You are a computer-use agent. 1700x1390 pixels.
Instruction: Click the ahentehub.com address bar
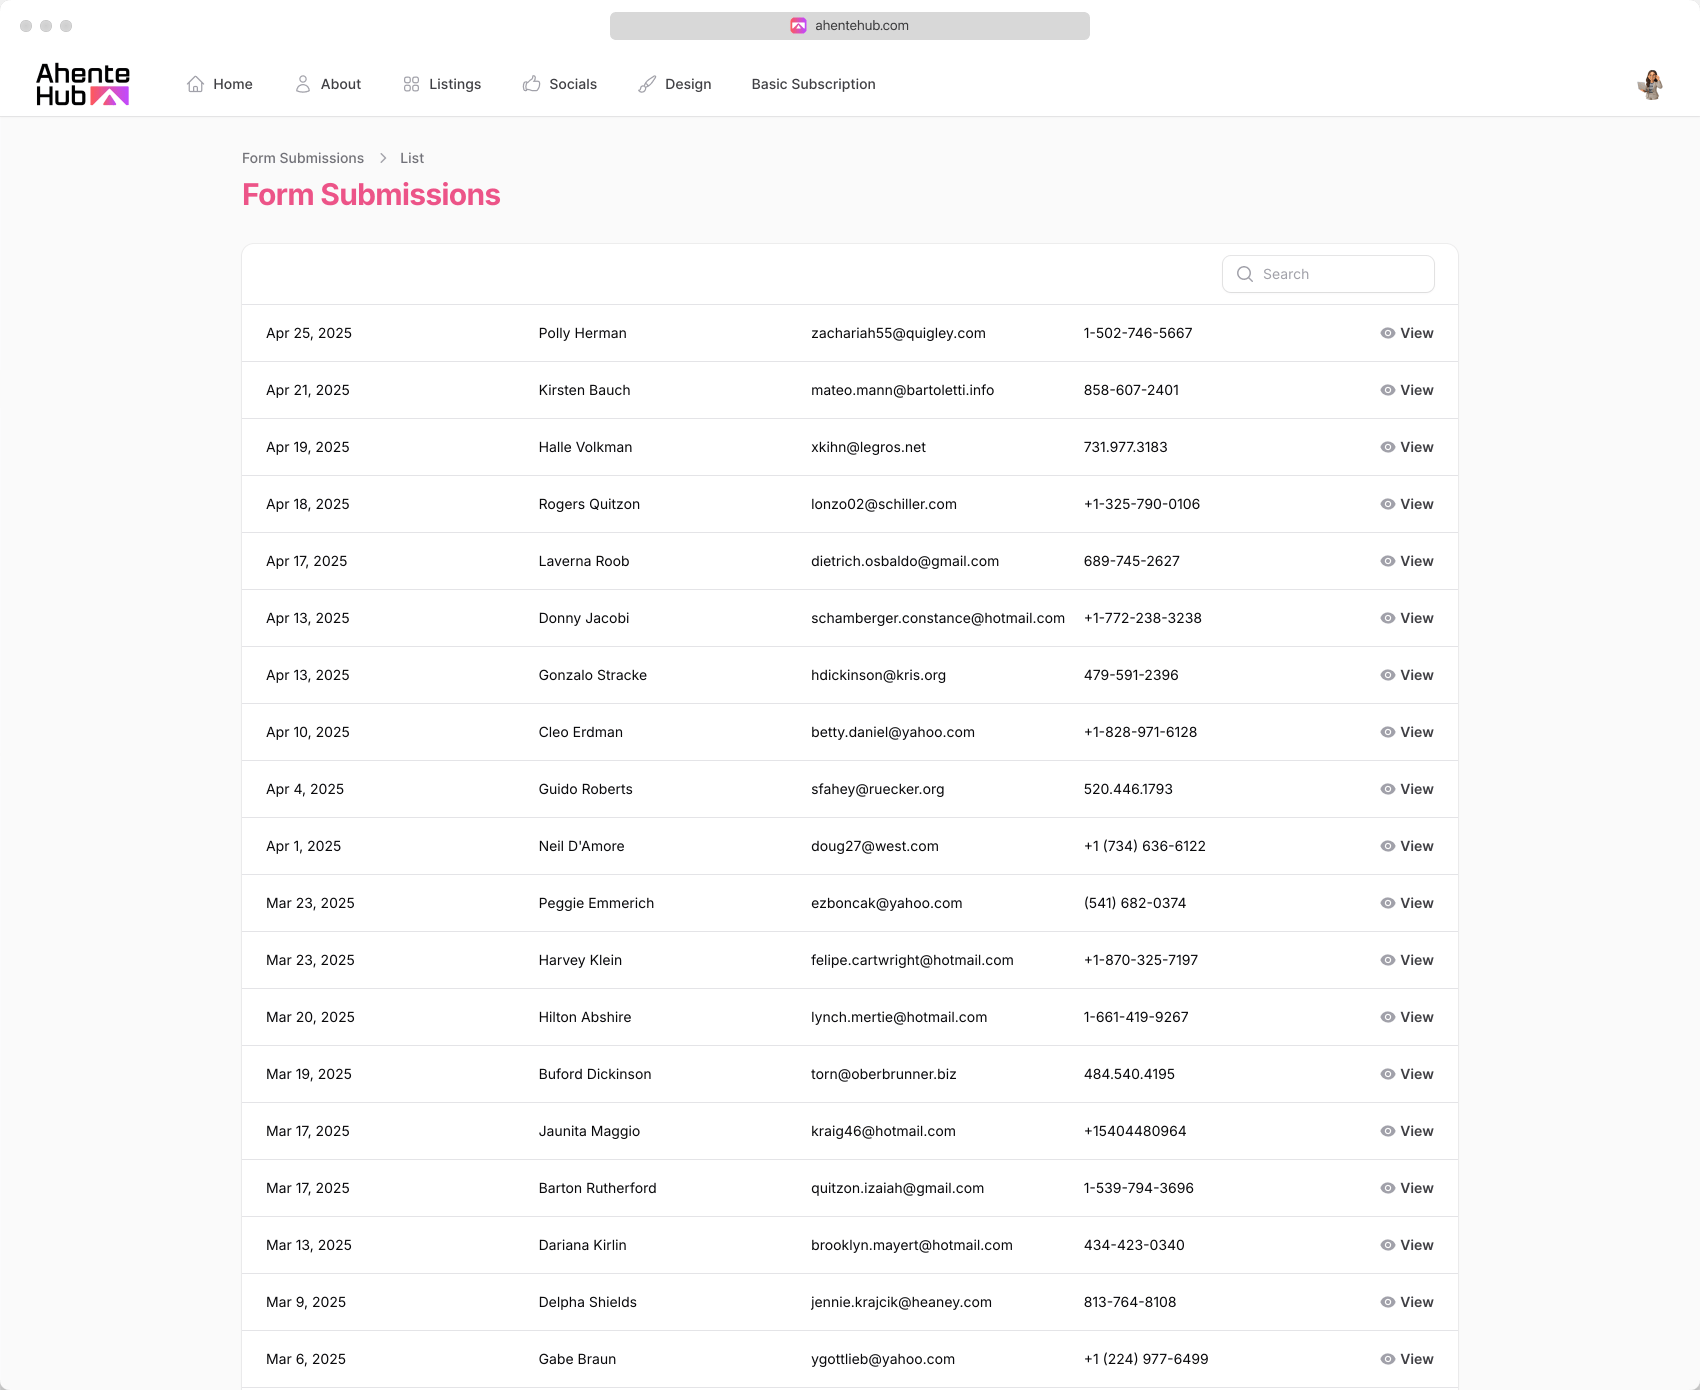[850, 26]
